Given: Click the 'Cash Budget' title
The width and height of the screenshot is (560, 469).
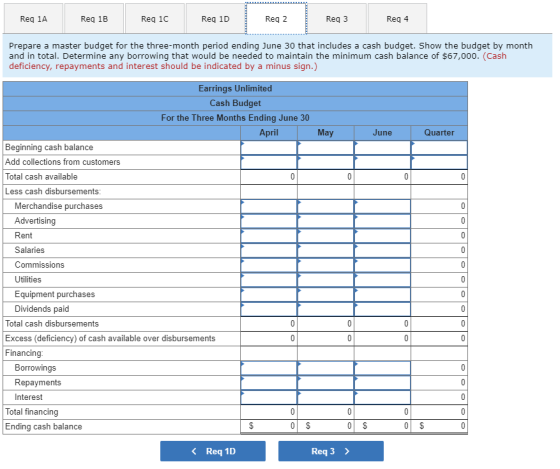Looking at the screenshot, I should pyautogui.click(x=235, y=103).
